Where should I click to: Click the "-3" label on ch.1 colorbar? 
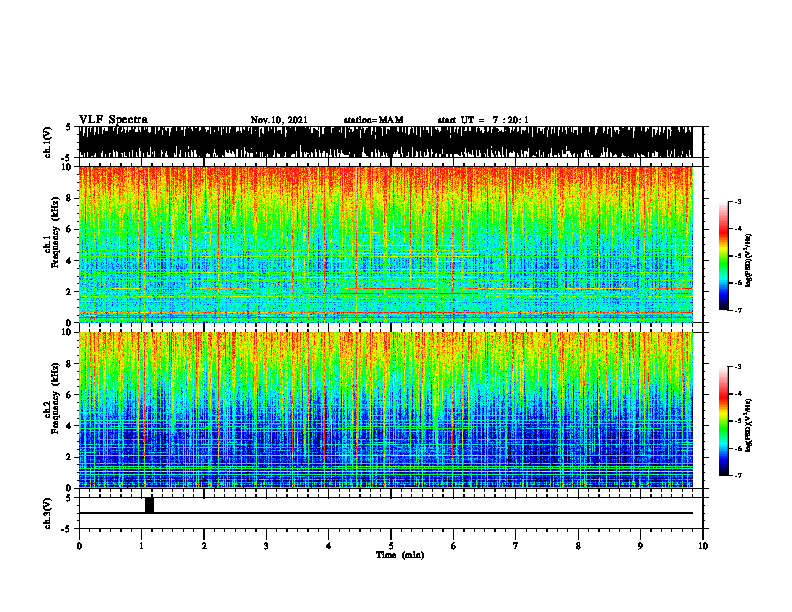click(x=737, y=201)
